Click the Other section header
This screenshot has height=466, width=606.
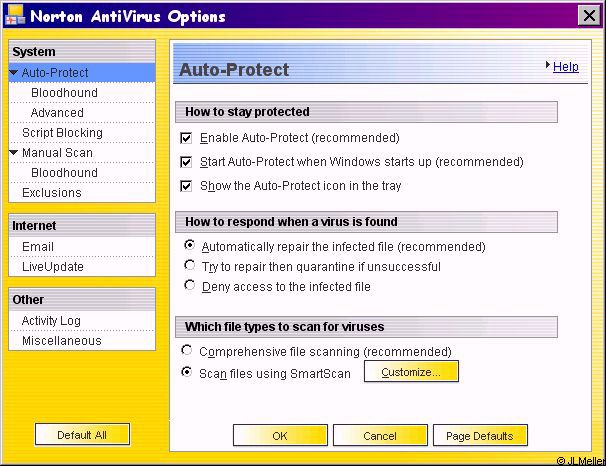point(82,300)
